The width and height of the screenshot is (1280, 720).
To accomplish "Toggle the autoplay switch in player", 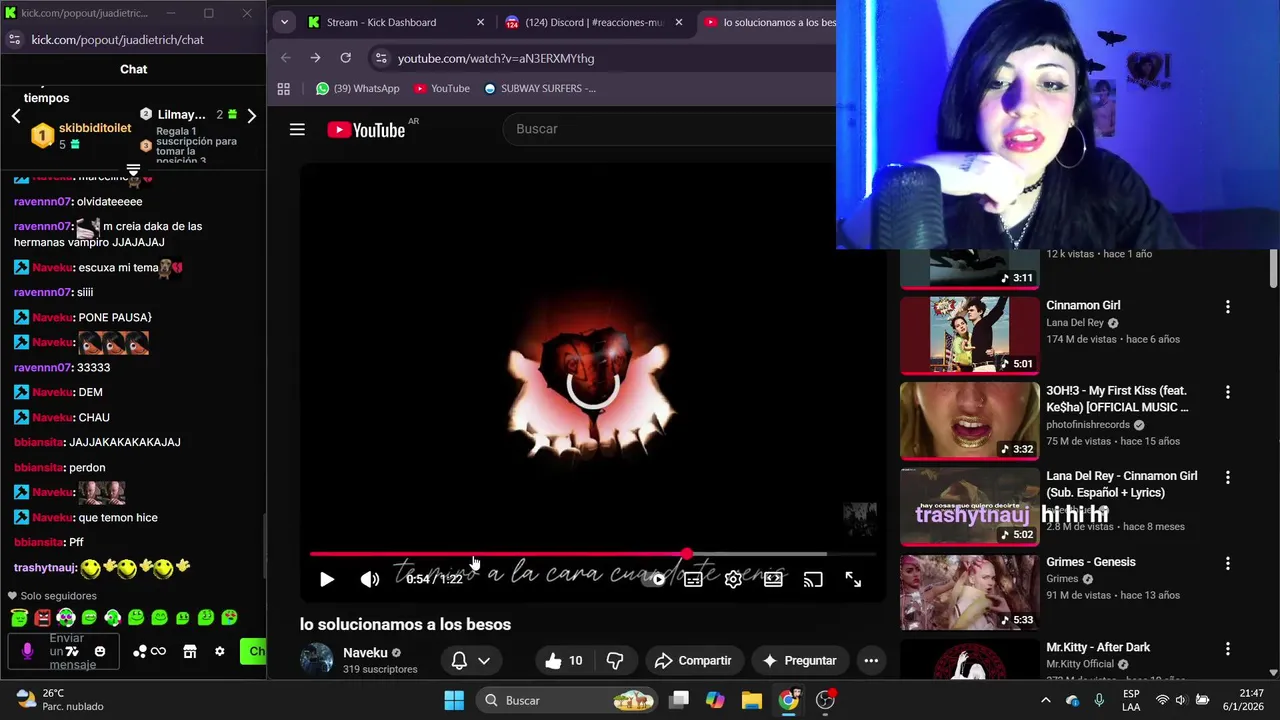I will coord(654,579).
